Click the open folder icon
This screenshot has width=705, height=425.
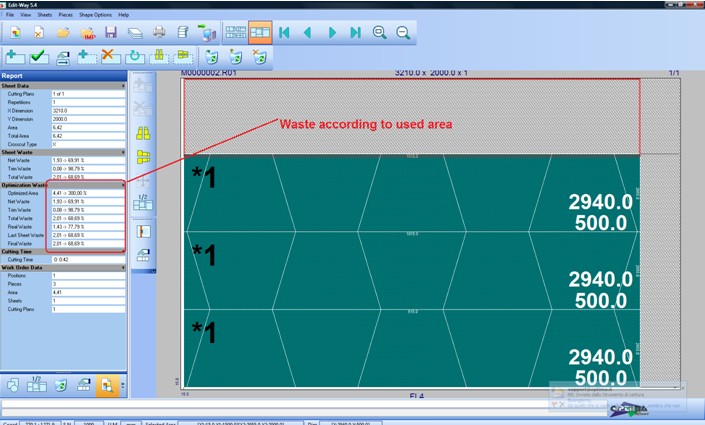coord(63,32)
